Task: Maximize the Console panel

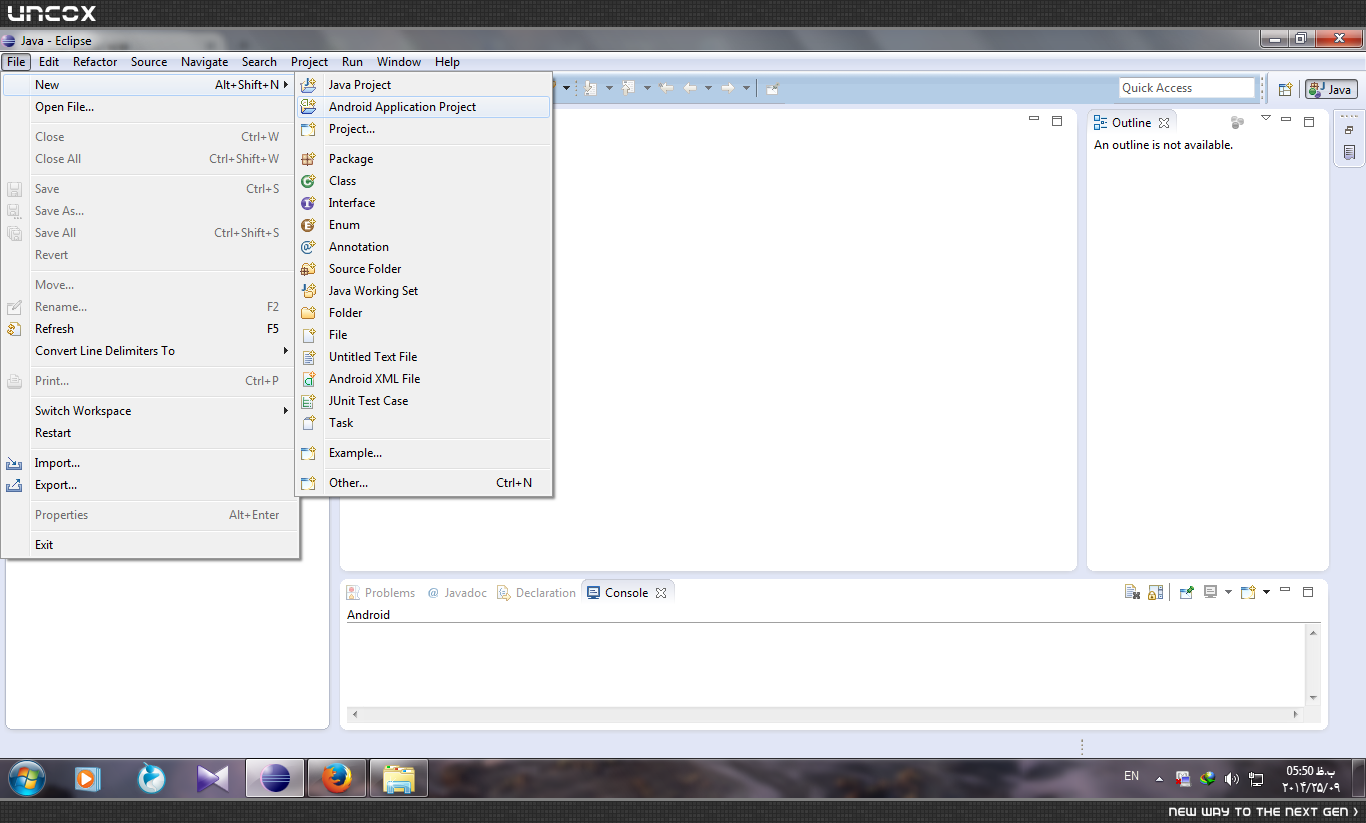Action: point(1308,592)
